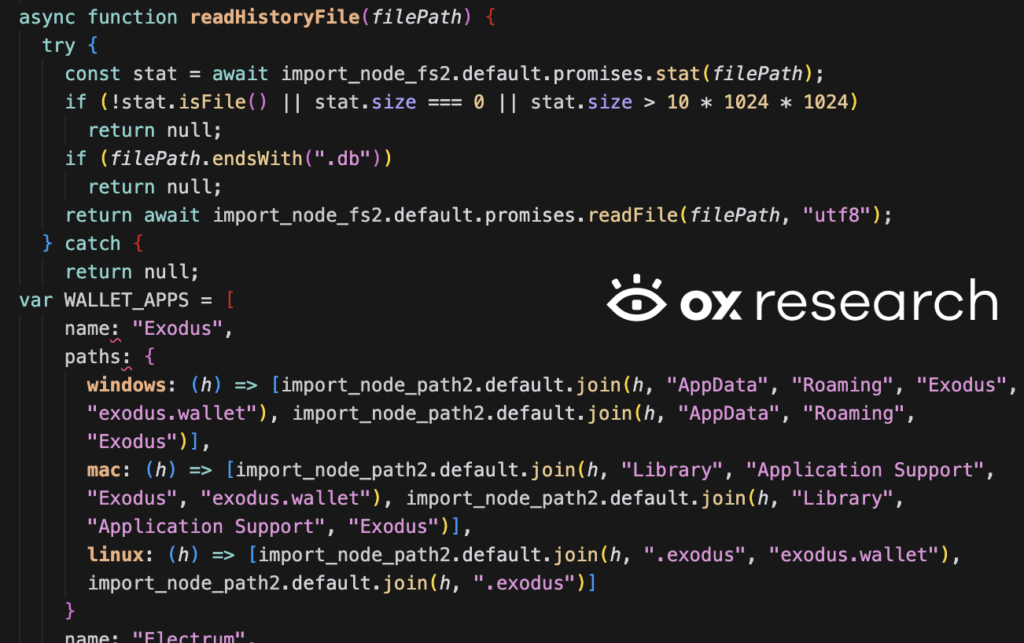Select "Library" string on the mac line
The image size is (1024, 643).
[672, 470]
